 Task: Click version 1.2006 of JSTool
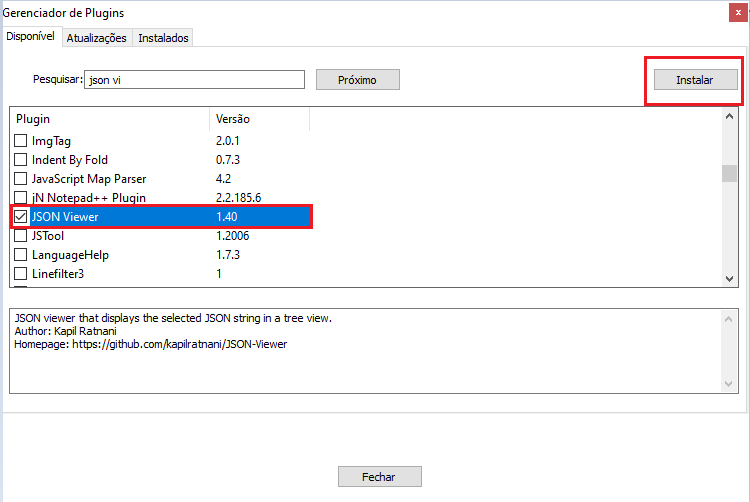[232, 236]
